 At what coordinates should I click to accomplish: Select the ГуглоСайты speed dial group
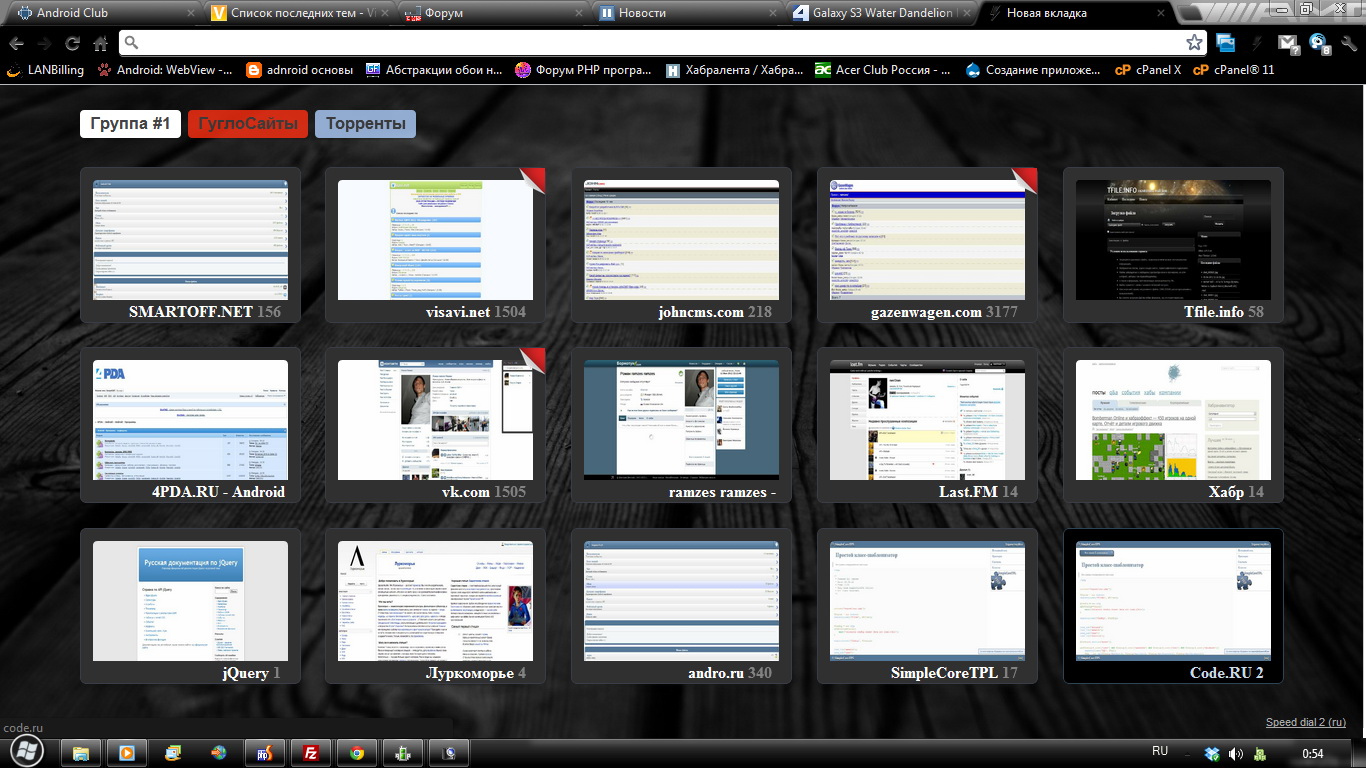248,124
